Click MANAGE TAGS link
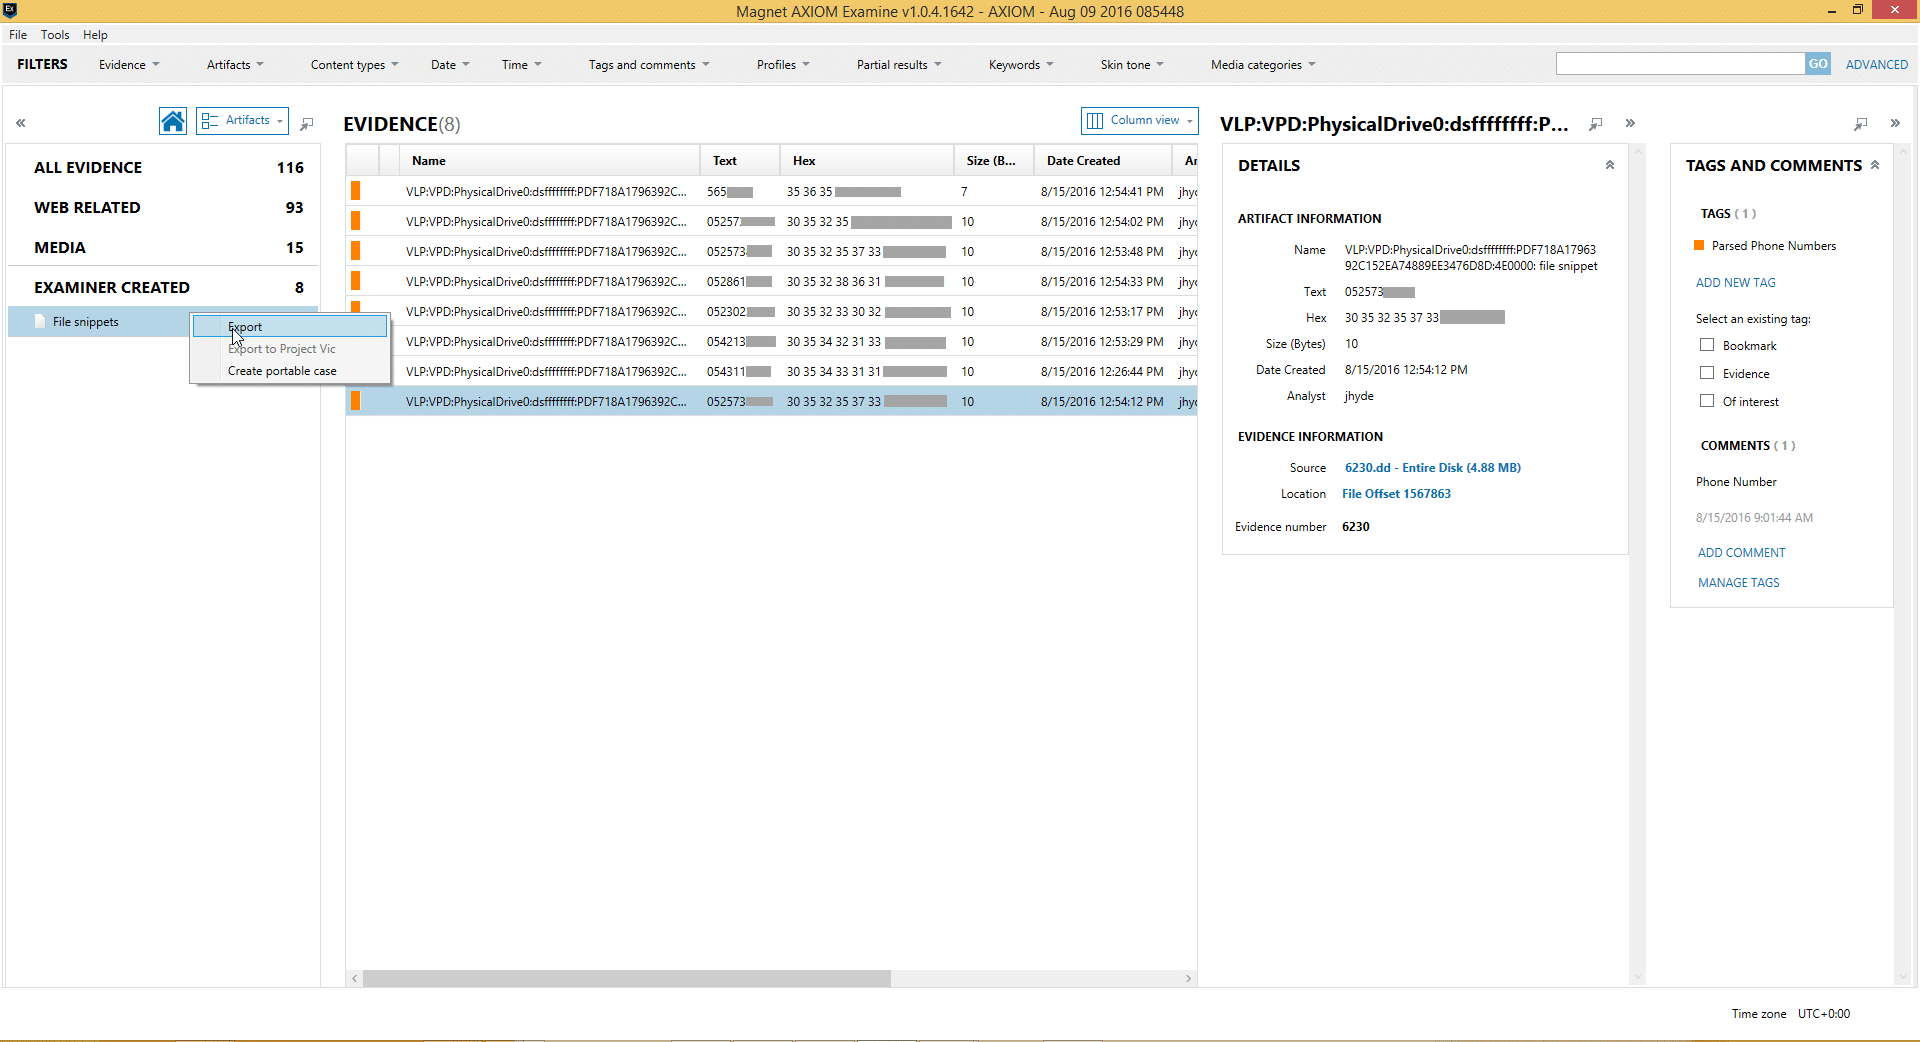 coord(1738,583)
